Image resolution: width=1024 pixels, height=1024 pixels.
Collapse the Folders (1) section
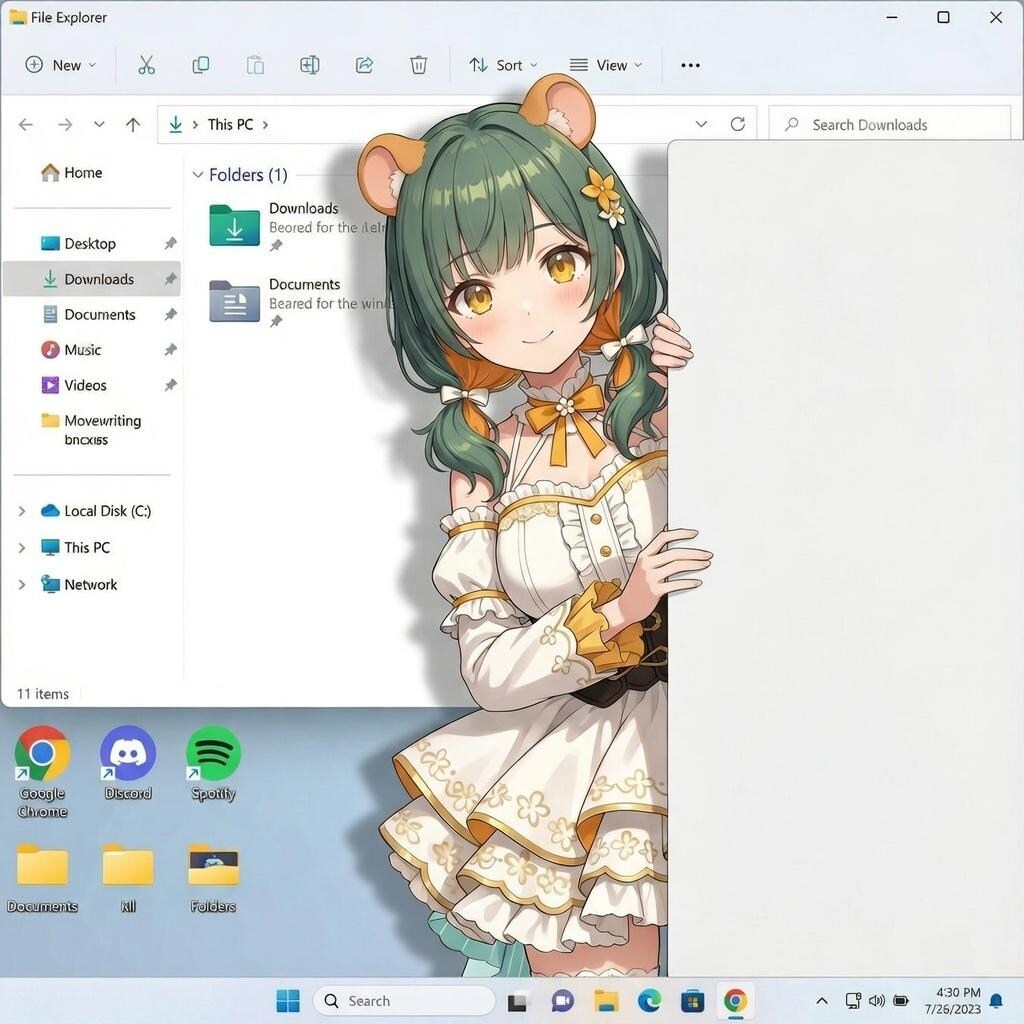pyautogui.click(x=197, y=174)
